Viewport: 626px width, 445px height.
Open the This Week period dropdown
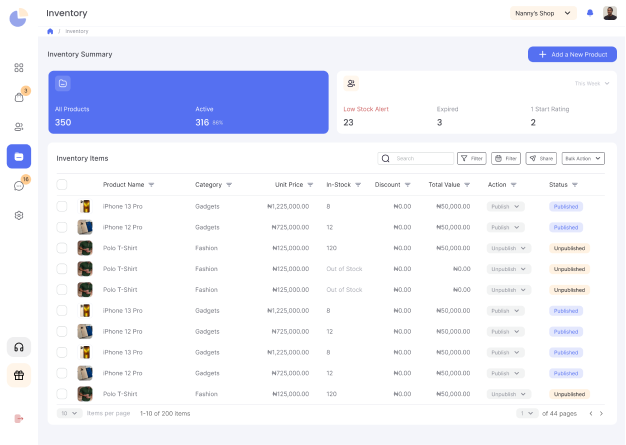(x=592, y=83)
